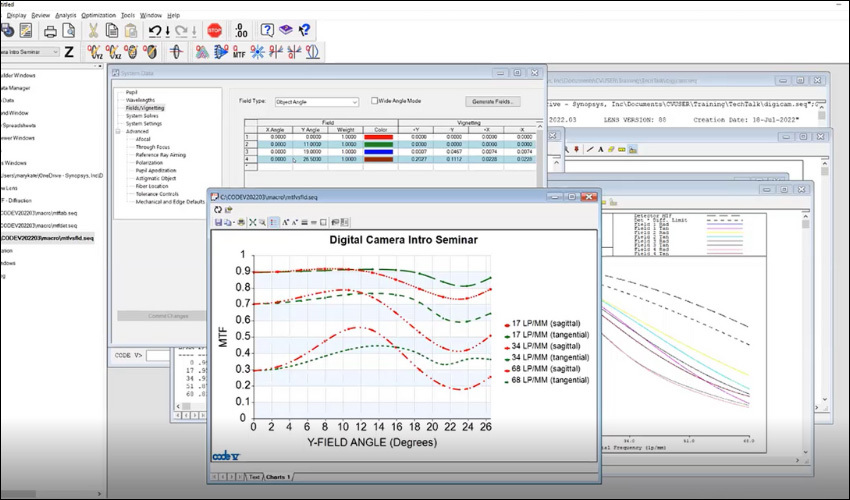Click the Generate Fields button
Image resolution: width=850 pixels, height=500 pixels.
click(x=493, y=101)
